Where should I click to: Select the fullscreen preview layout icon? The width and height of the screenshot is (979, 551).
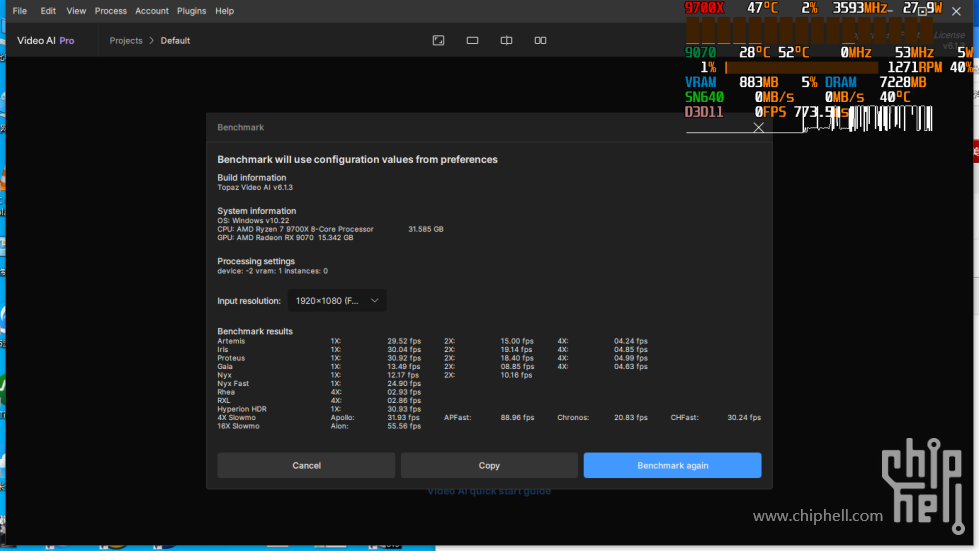(x=438, y=41)
